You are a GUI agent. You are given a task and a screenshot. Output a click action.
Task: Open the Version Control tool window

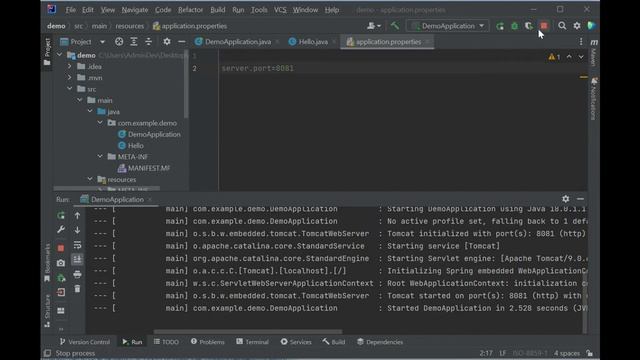tap(84, 342)
